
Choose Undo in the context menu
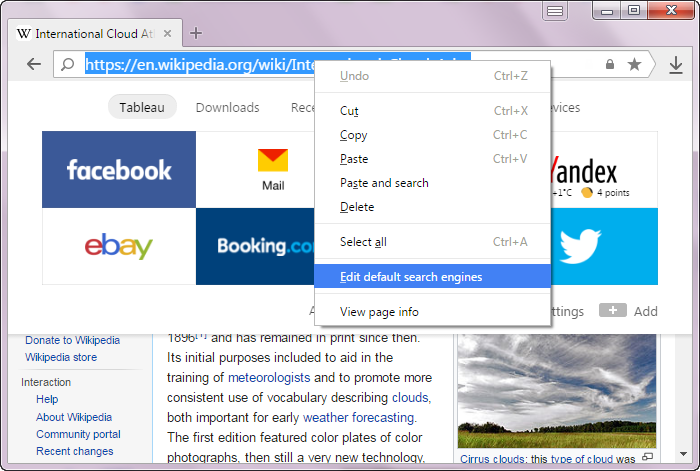click(x=432, y=76)
